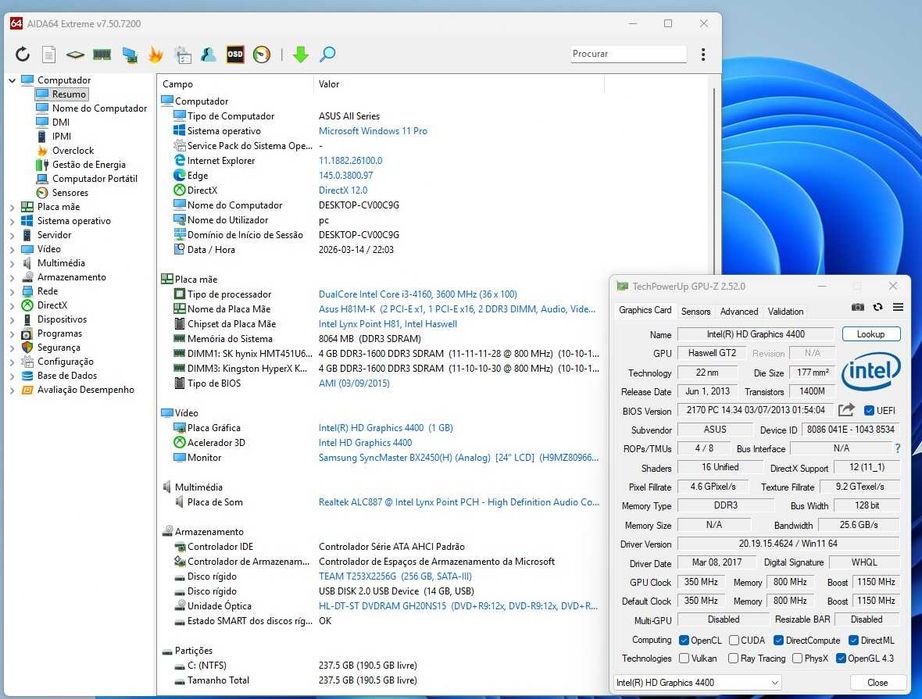Open the OSD panel icon

tap(235, 54)
